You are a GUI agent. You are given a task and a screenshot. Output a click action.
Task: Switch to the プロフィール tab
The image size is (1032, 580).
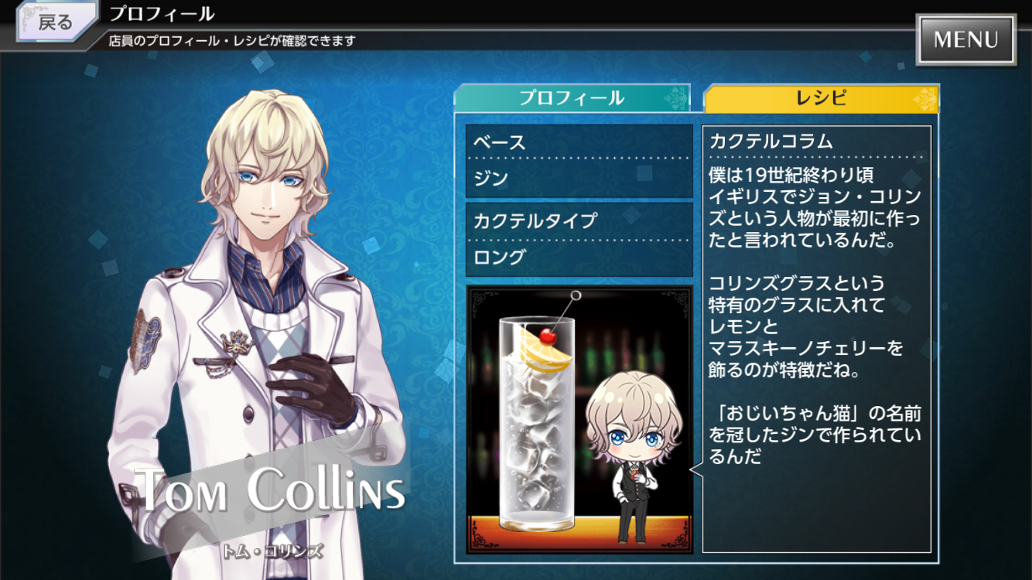click(572, 98)
